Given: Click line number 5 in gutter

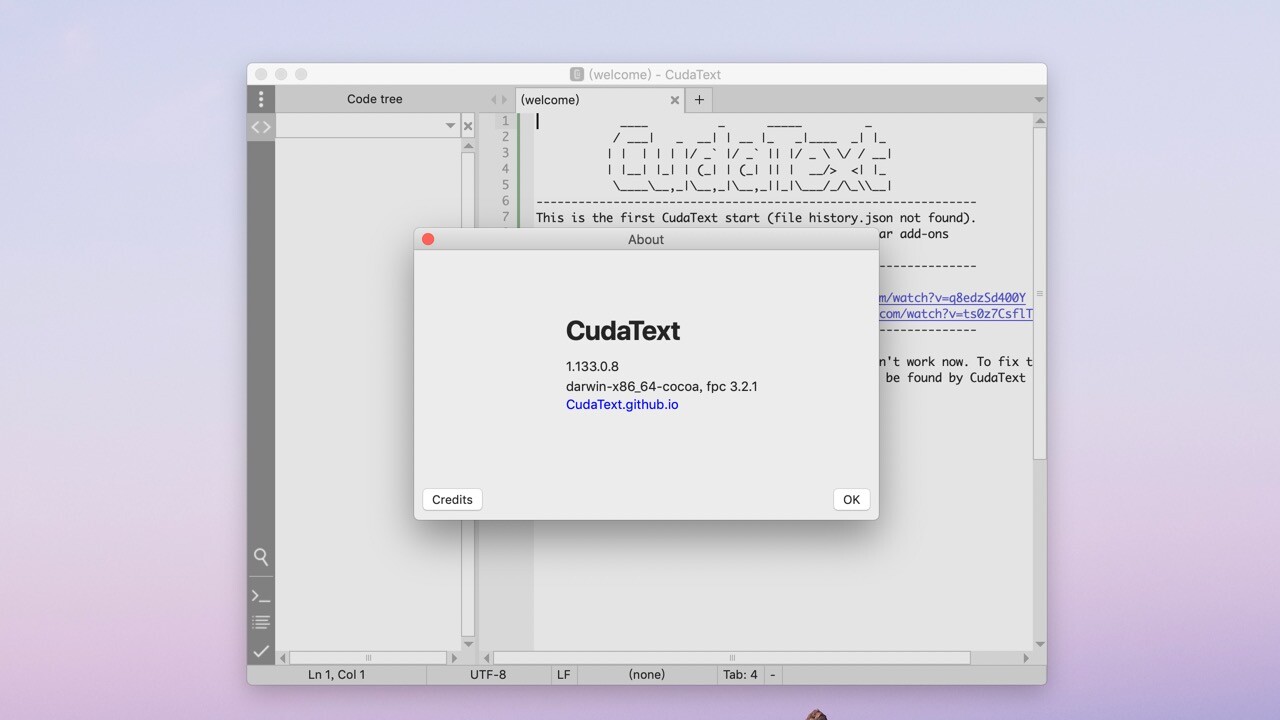Looking at the screenshot, I should [x=506, y=185].
